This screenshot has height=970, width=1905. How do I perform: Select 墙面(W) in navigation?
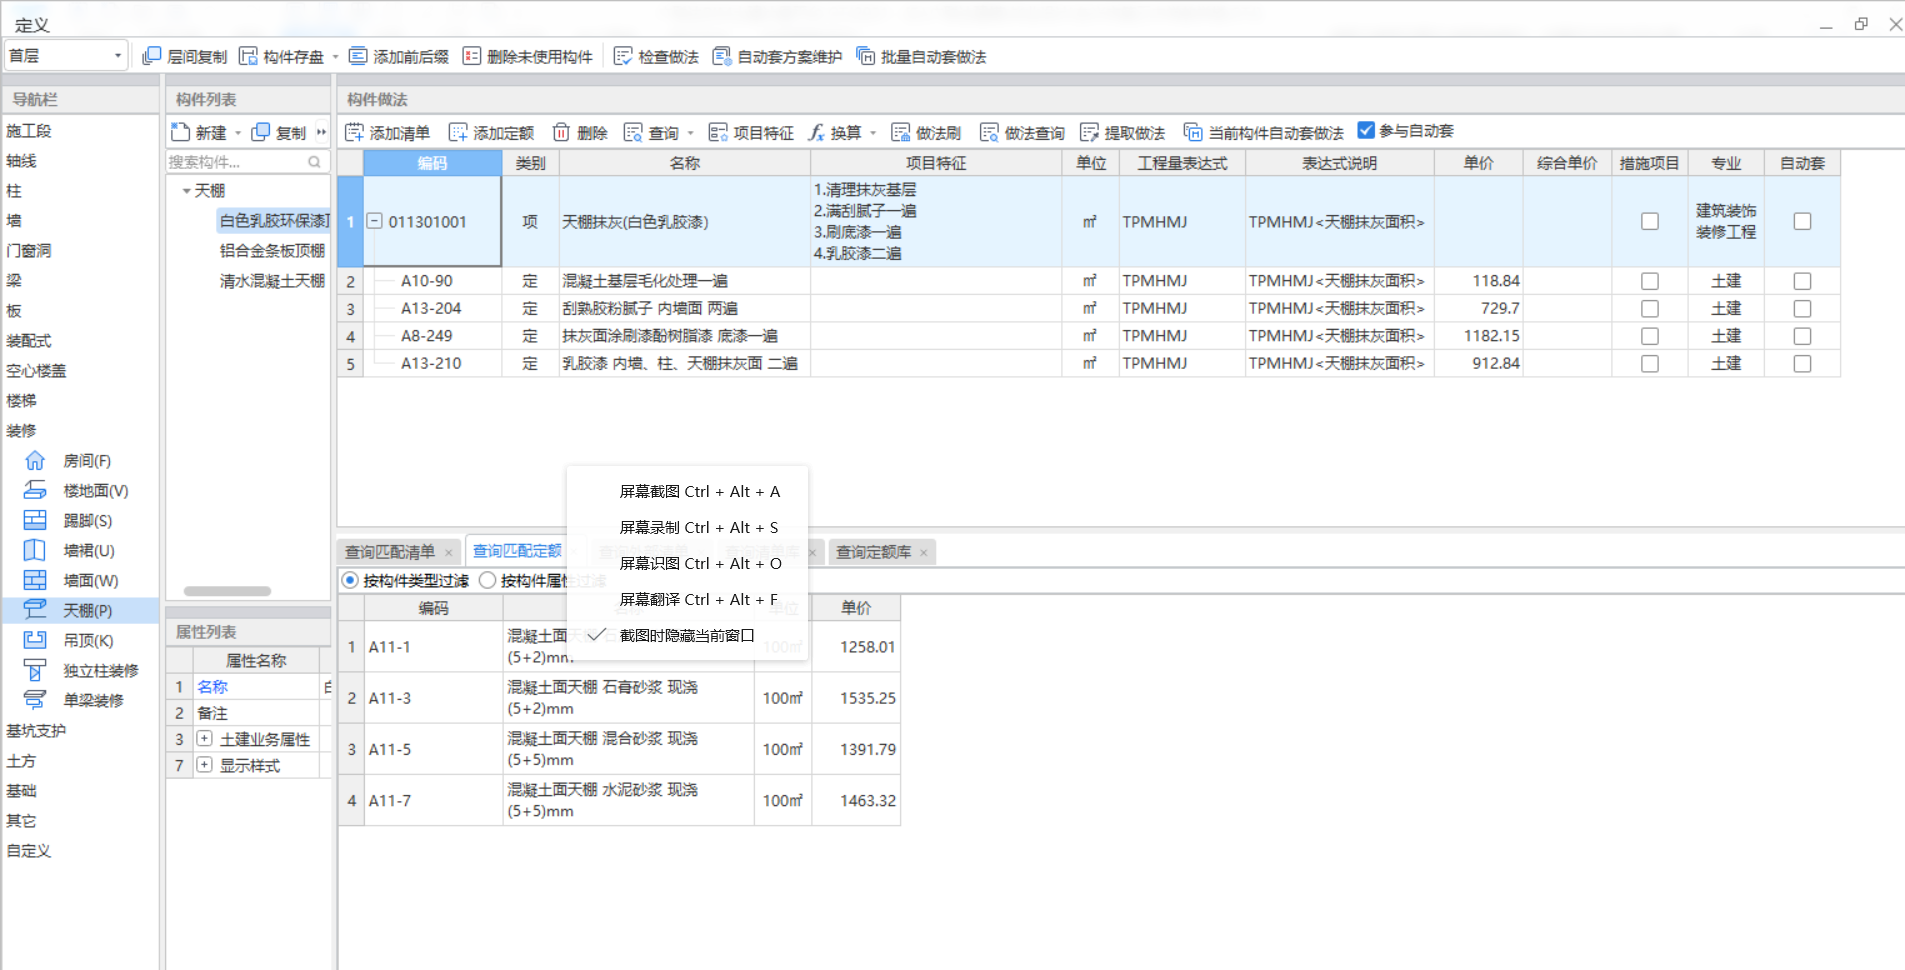tap(91, 580)
